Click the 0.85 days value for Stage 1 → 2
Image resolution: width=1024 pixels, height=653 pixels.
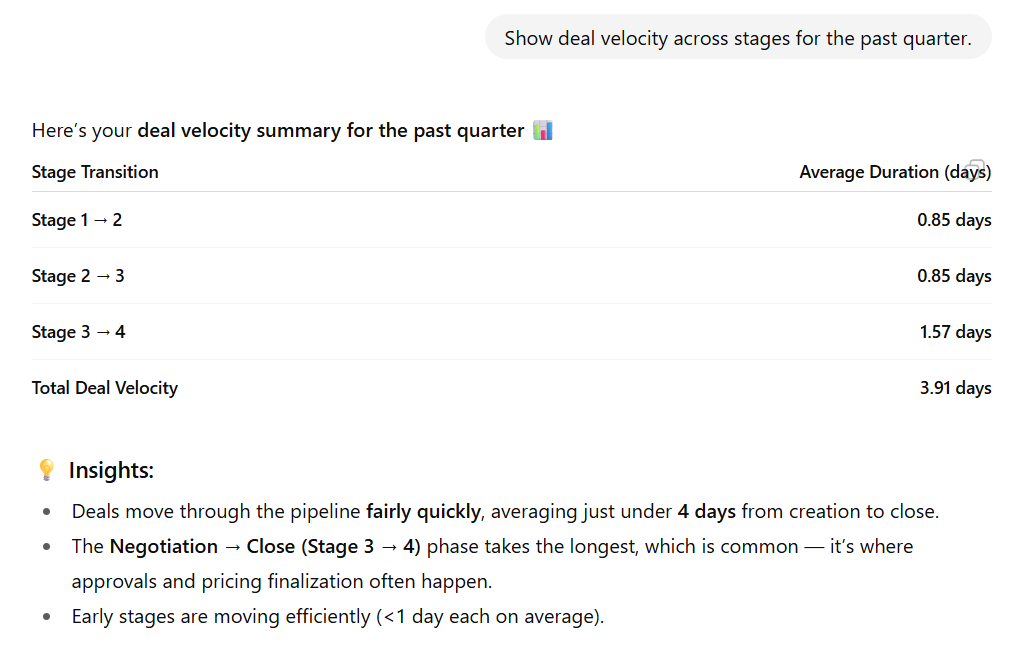[953, 220]
